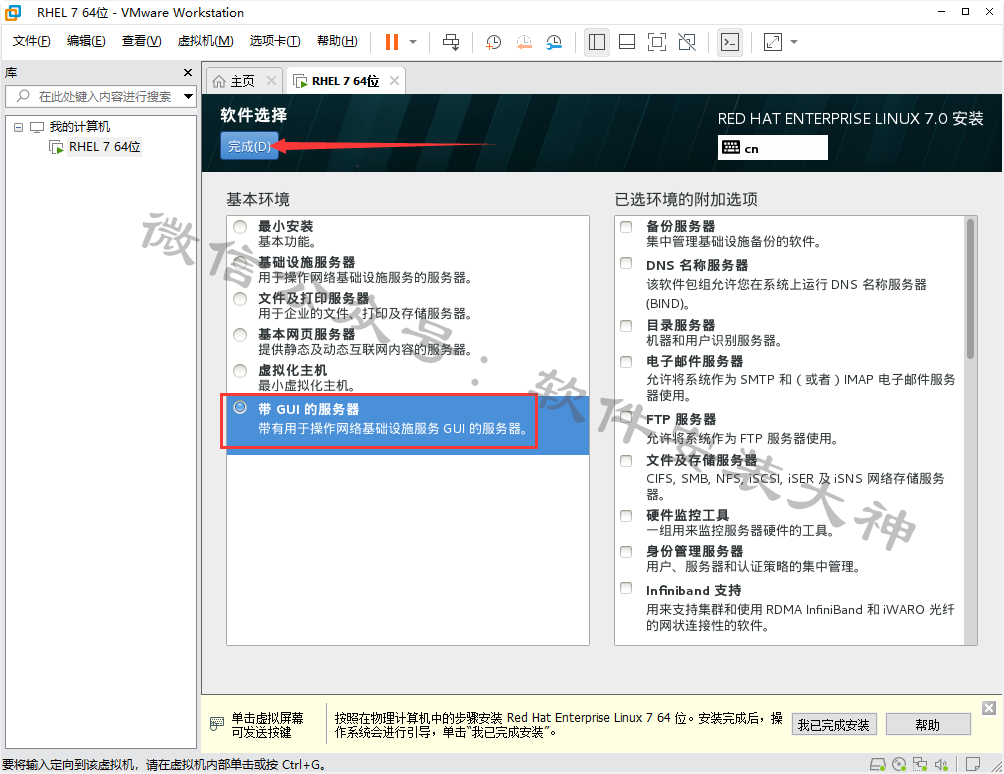
Task: Click the network adapter status icon
Action: (920, 764)
